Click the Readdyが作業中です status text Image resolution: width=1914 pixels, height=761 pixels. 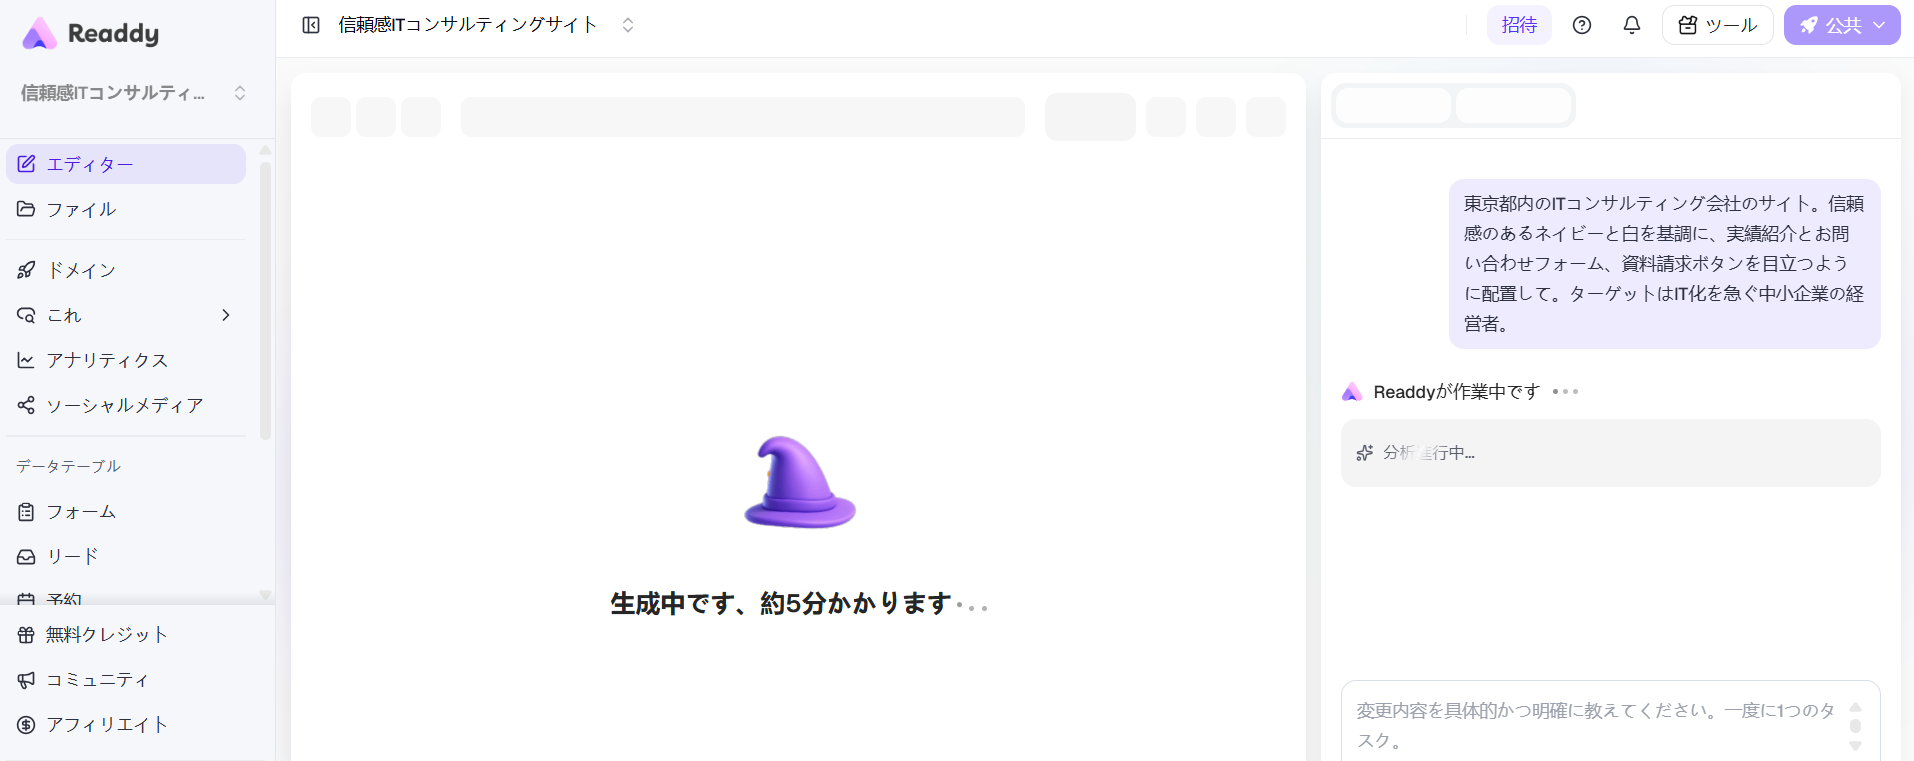[1456, 392]
